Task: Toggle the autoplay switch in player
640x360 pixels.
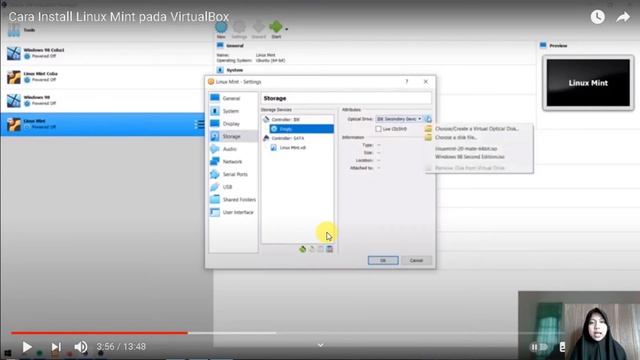Action: click(x=538, y=347)
